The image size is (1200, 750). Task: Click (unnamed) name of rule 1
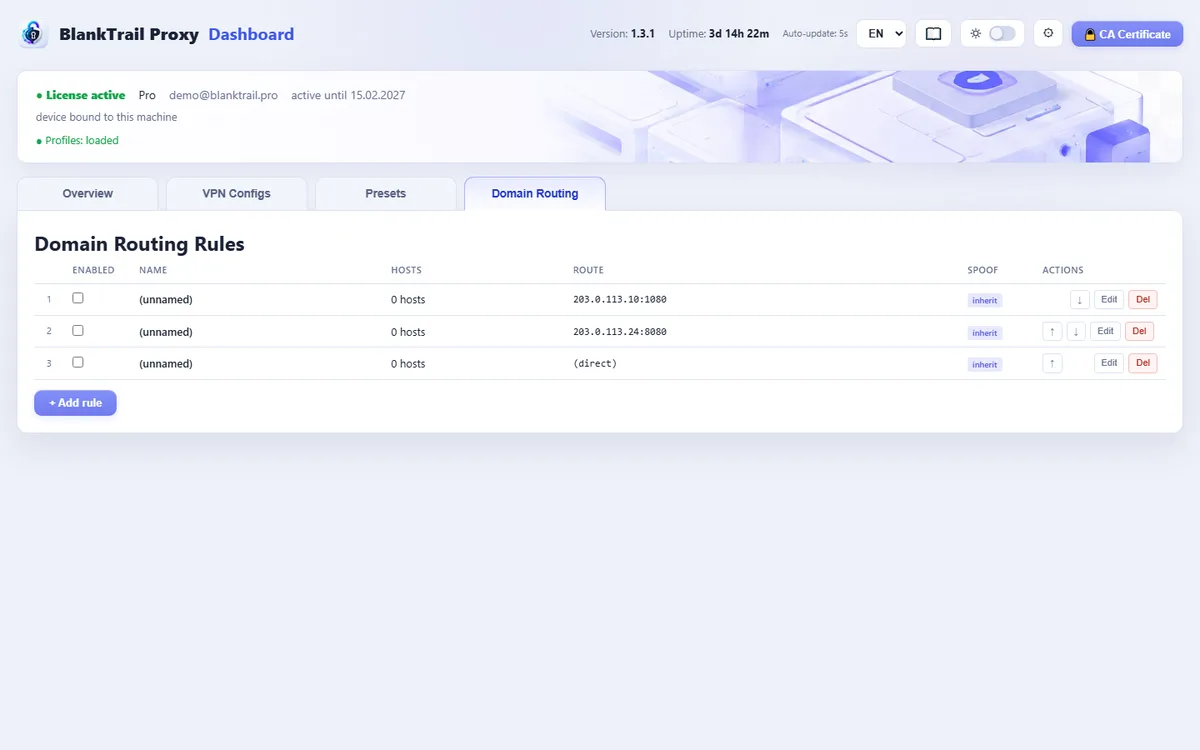click(x=166, y=300)
